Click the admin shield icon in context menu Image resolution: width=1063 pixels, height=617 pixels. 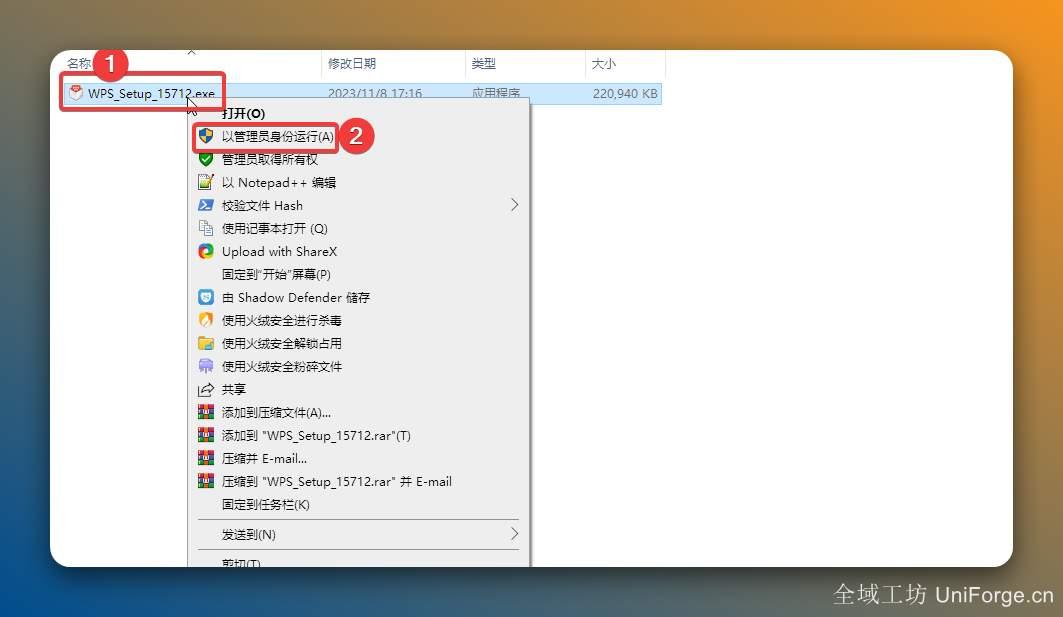206,136
